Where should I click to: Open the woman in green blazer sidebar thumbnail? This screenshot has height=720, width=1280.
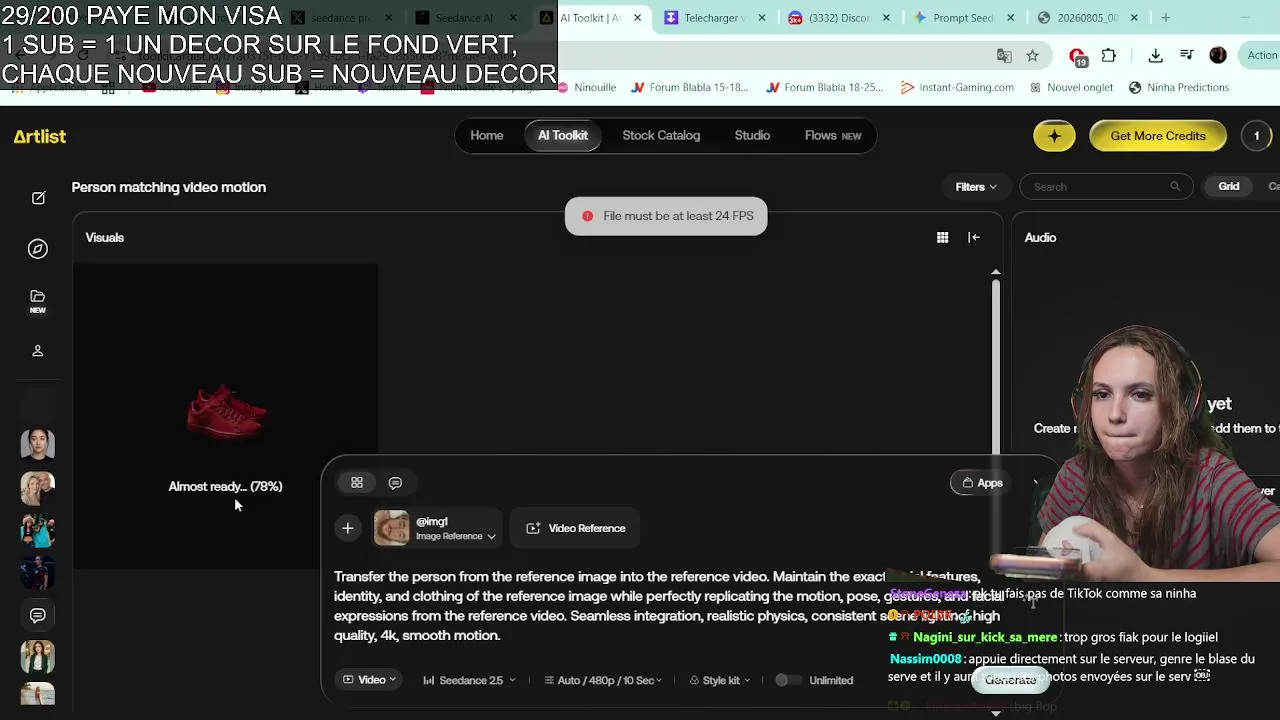pyautogui.click(x=38, y=657)
